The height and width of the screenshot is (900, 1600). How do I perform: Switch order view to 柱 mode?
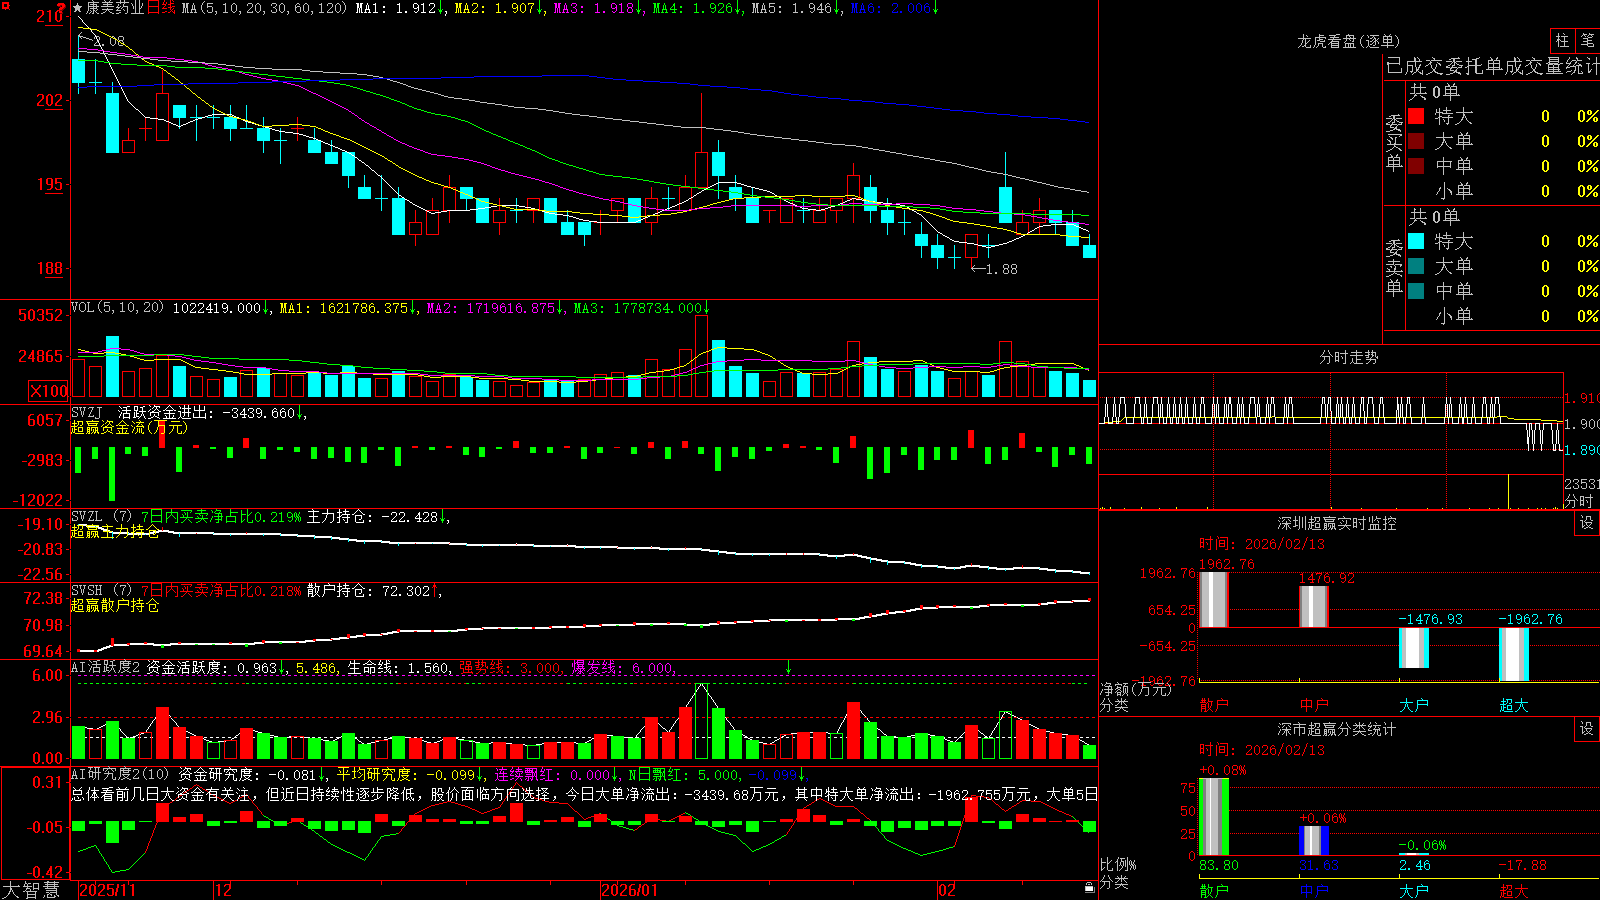coord(1562,41)
